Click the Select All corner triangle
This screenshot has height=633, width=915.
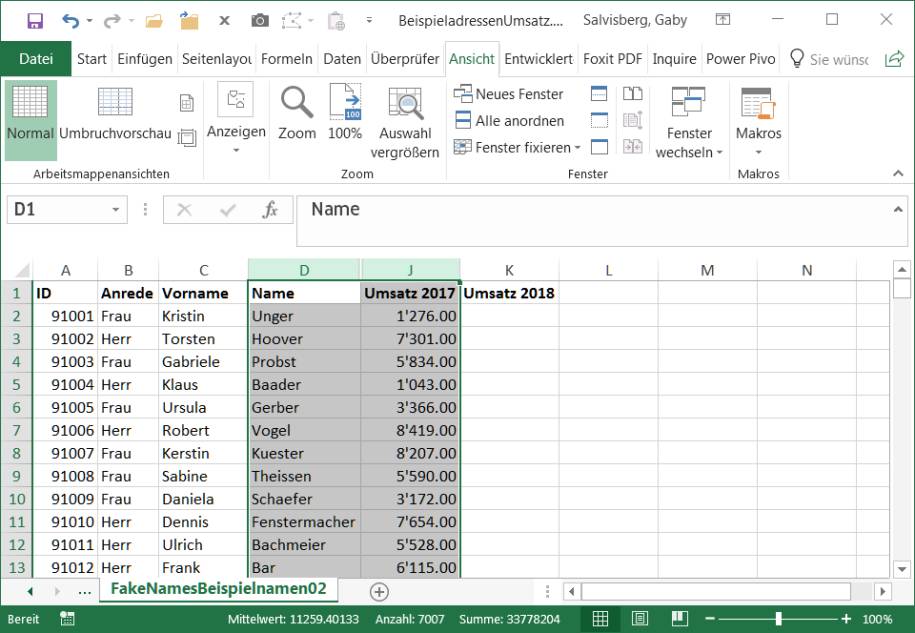point(22,270)
